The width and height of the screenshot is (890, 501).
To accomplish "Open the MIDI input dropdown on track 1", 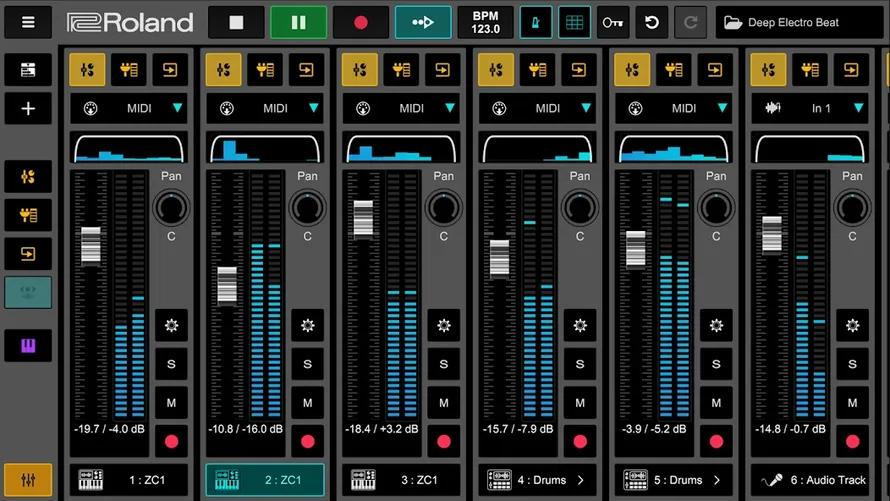I will (x=128, y=108).
